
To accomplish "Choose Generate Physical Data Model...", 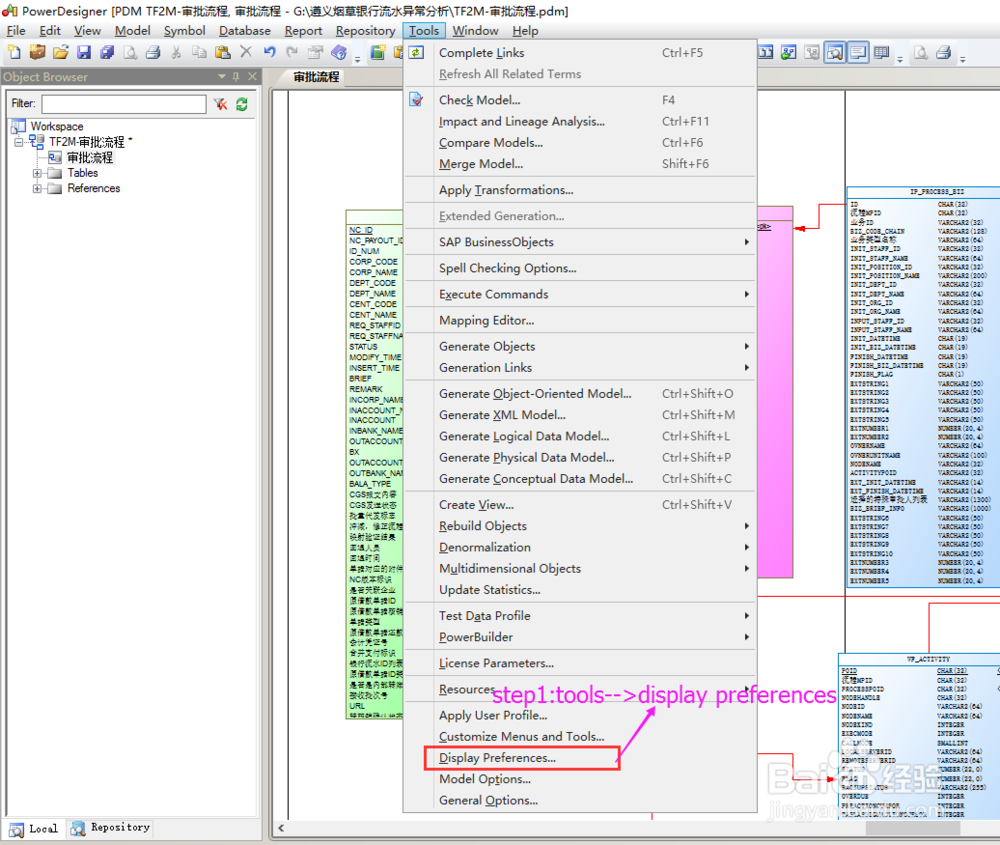I will [580, 457].
